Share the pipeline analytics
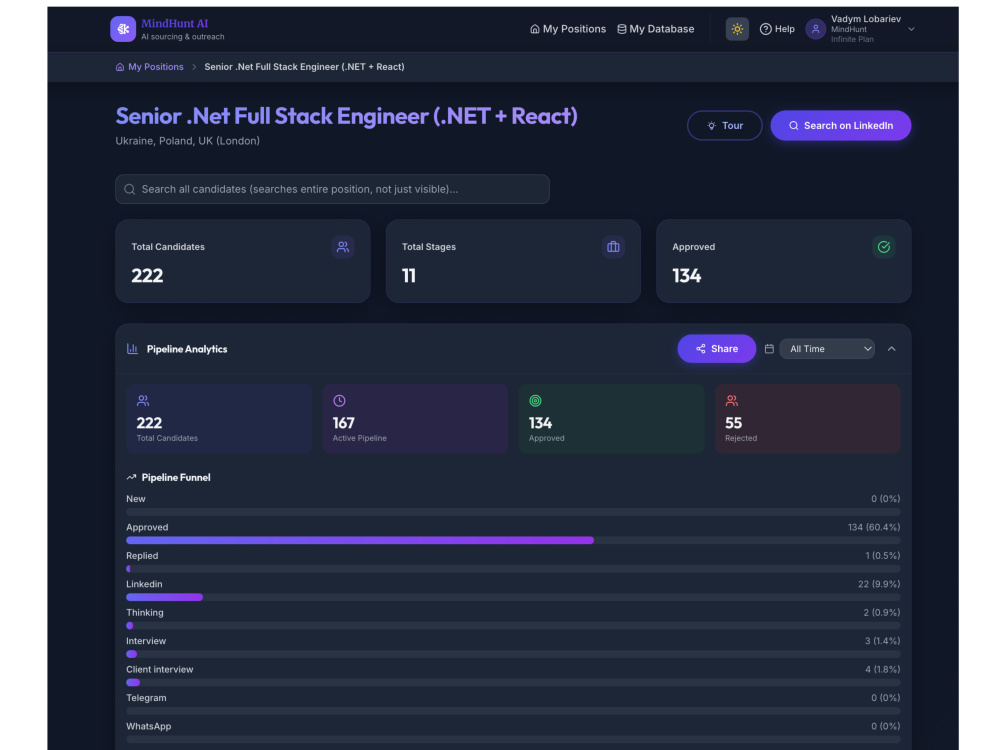The height and width of the screenshot is (750, 1000). pyautogui.click(x=716, y=349)
